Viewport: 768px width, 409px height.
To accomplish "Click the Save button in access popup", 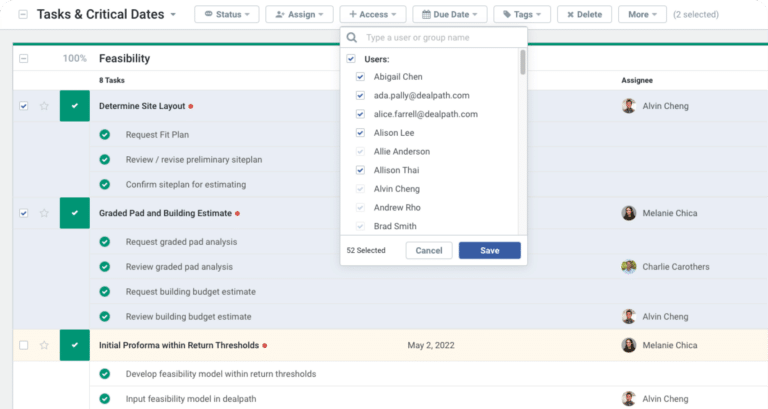I will coord(489,250).
